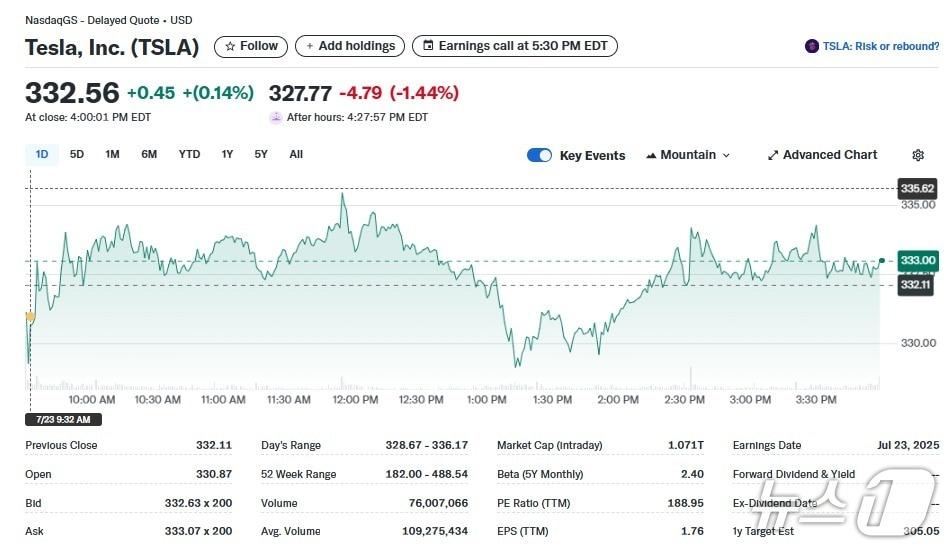Click the Earnings call at 5:30 PM button
Screen dimensions: 949x550
pos(515,46)
